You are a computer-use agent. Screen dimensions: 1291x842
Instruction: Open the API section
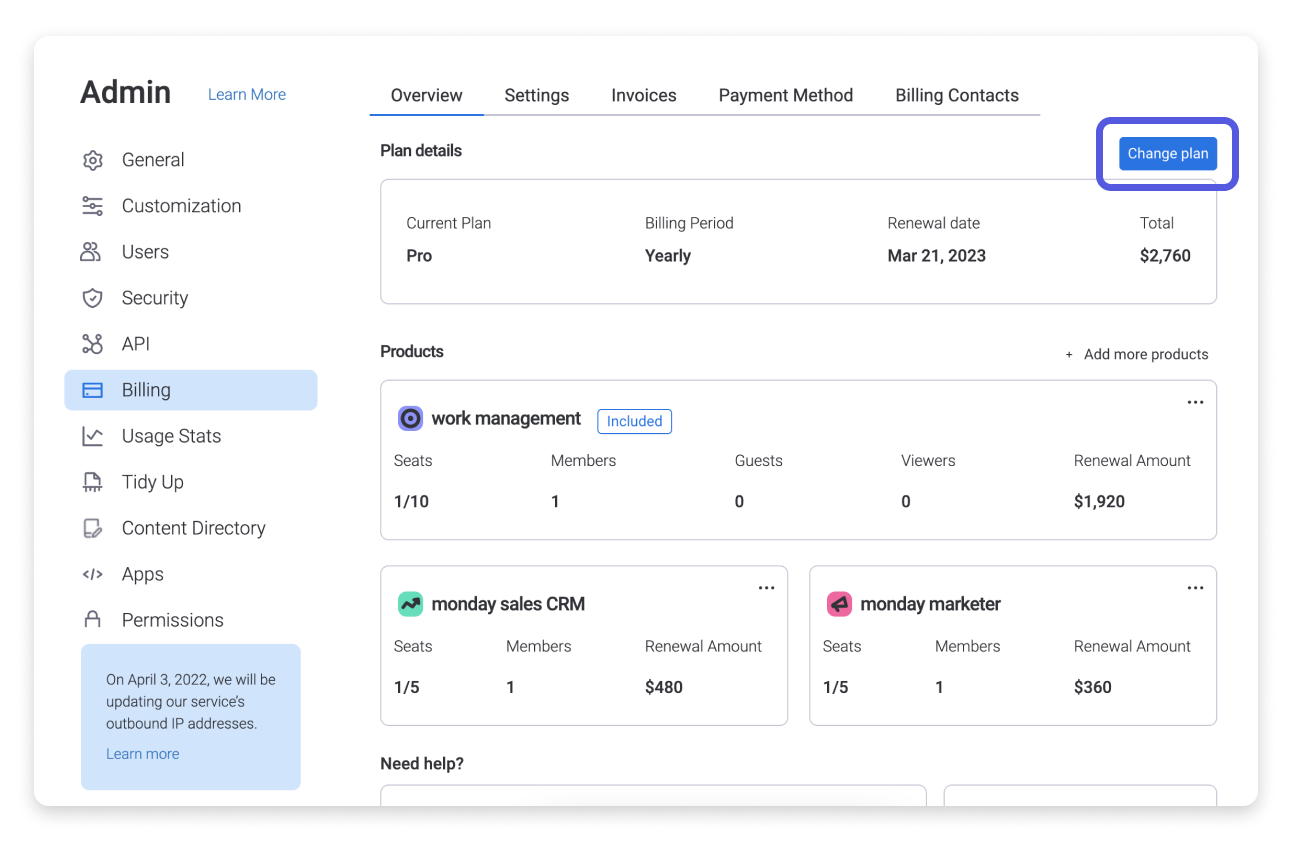coord(136,344)
